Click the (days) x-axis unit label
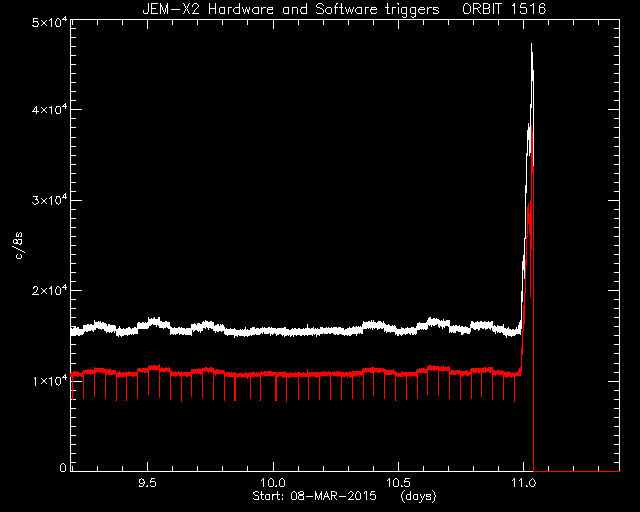This screenshot has height=512, width=640. point(418,496)
